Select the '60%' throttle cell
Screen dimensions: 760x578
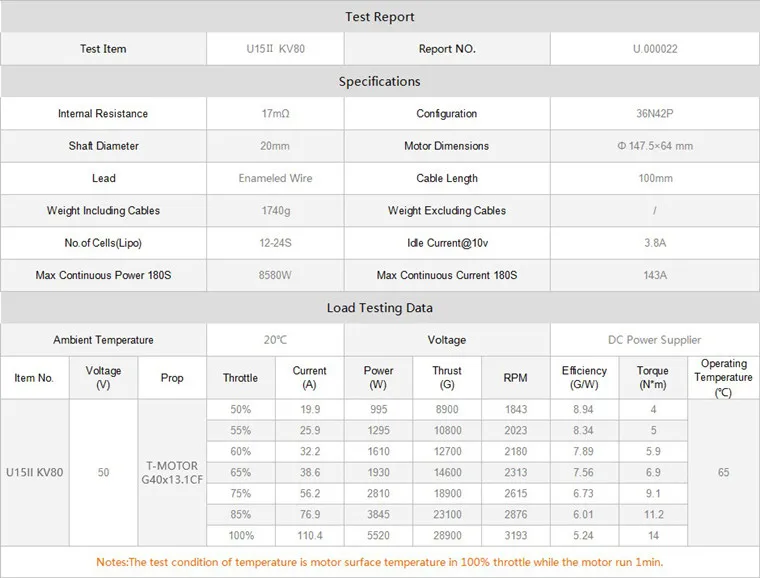click(241, 452)
